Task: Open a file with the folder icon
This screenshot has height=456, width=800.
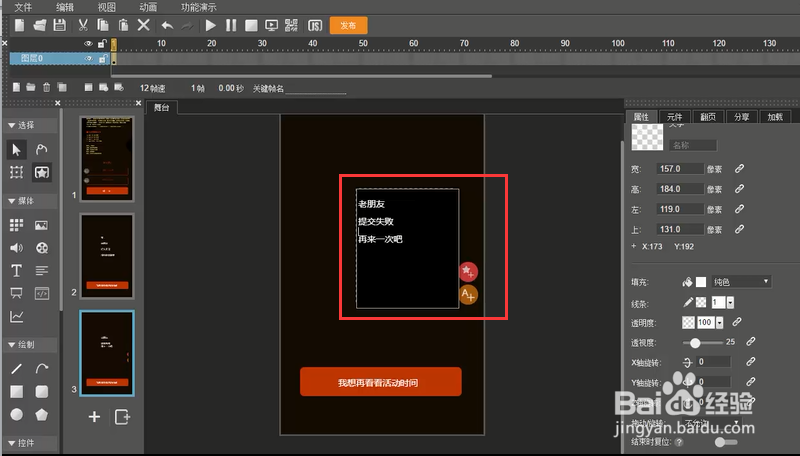Action: pyautogui.click(x=39, y=25)
